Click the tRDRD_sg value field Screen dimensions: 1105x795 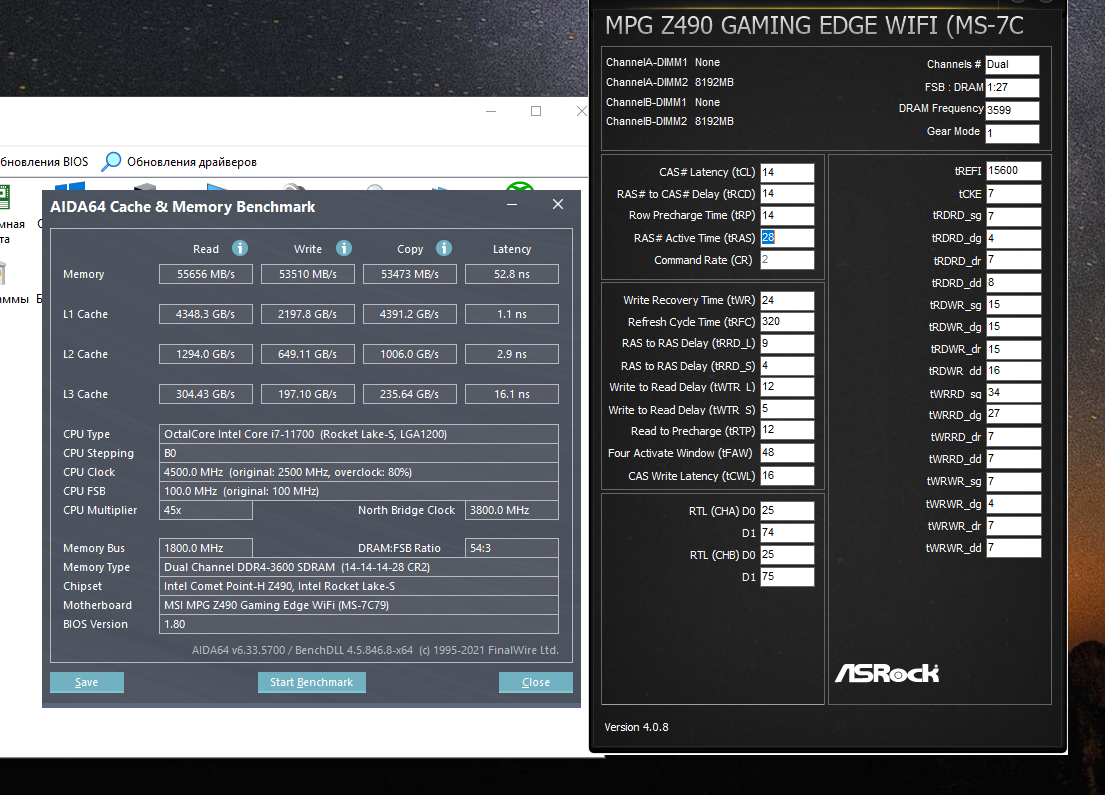(x=1013, y=216)
